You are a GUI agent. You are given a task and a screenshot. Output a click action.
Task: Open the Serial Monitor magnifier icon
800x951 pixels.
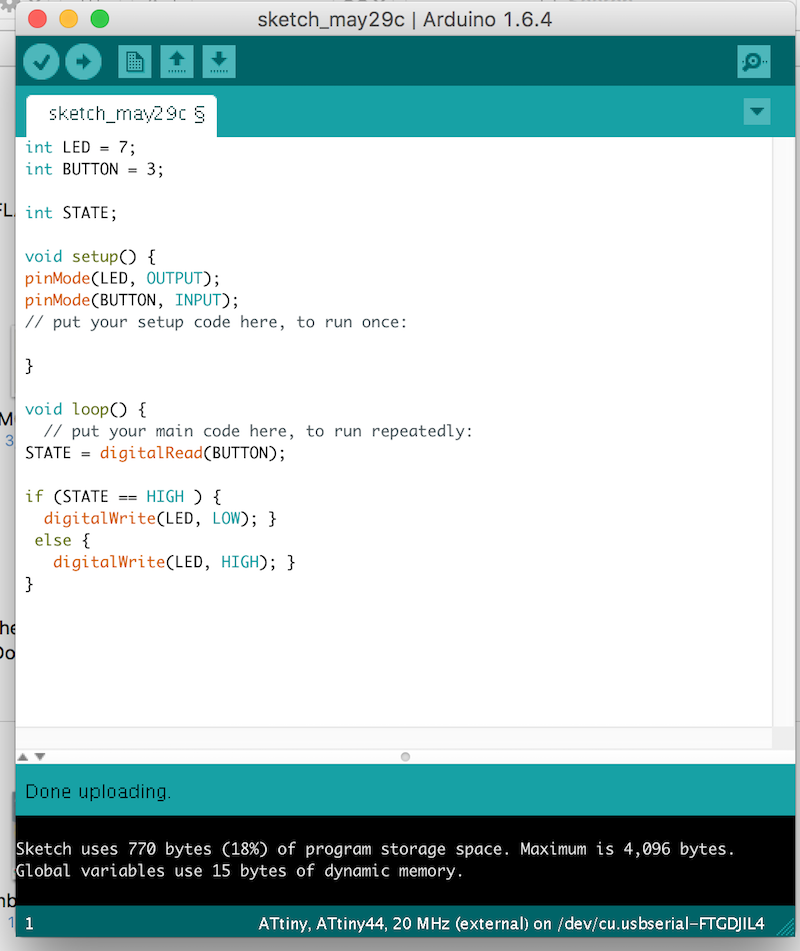pos(754,61)
